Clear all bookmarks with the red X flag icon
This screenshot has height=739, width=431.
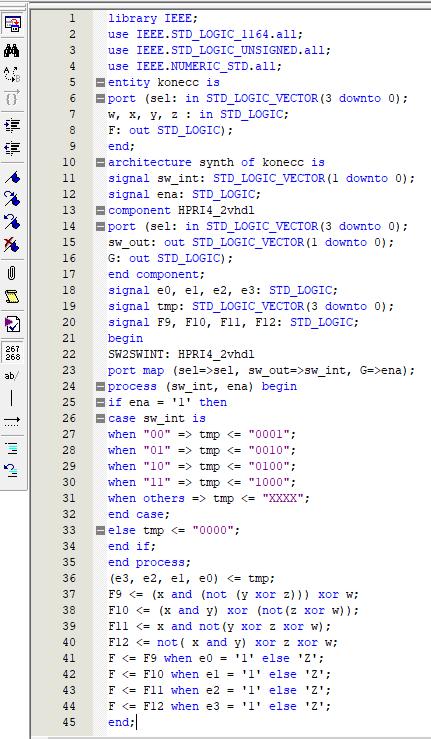(x=12, y=245)
